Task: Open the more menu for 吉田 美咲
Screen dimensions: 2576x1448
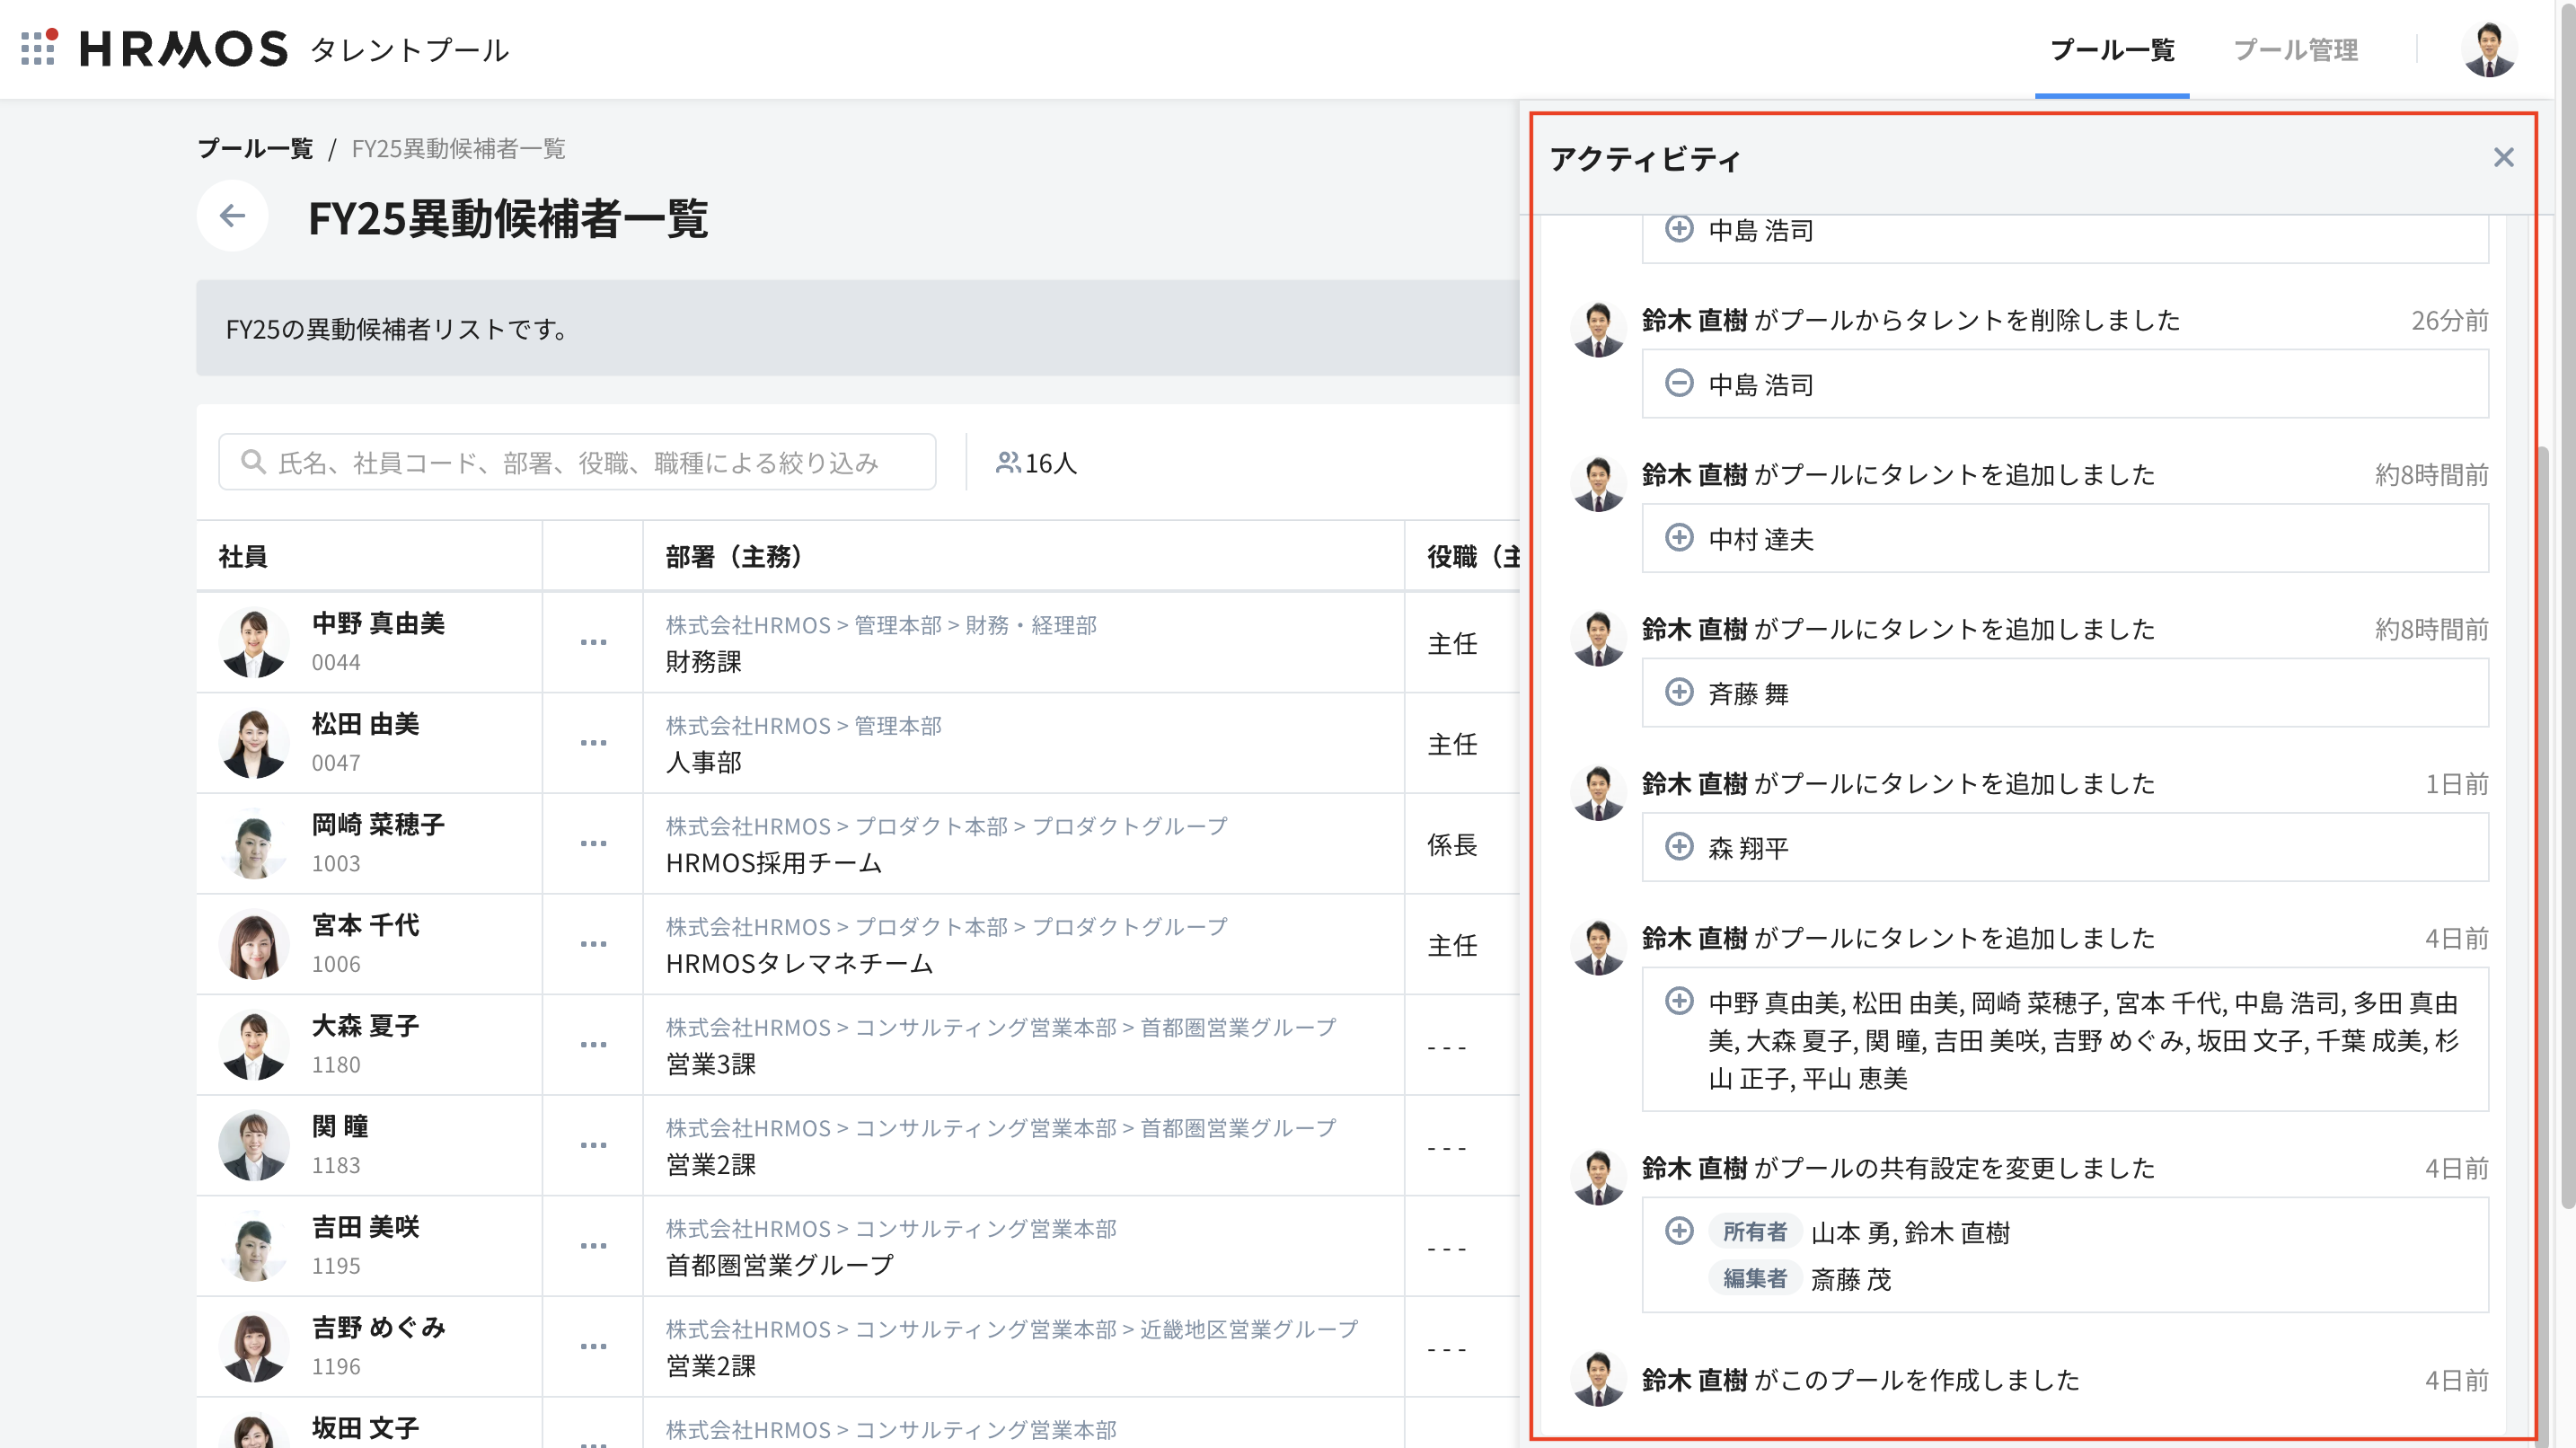Action: click(x=593, y=1246)
